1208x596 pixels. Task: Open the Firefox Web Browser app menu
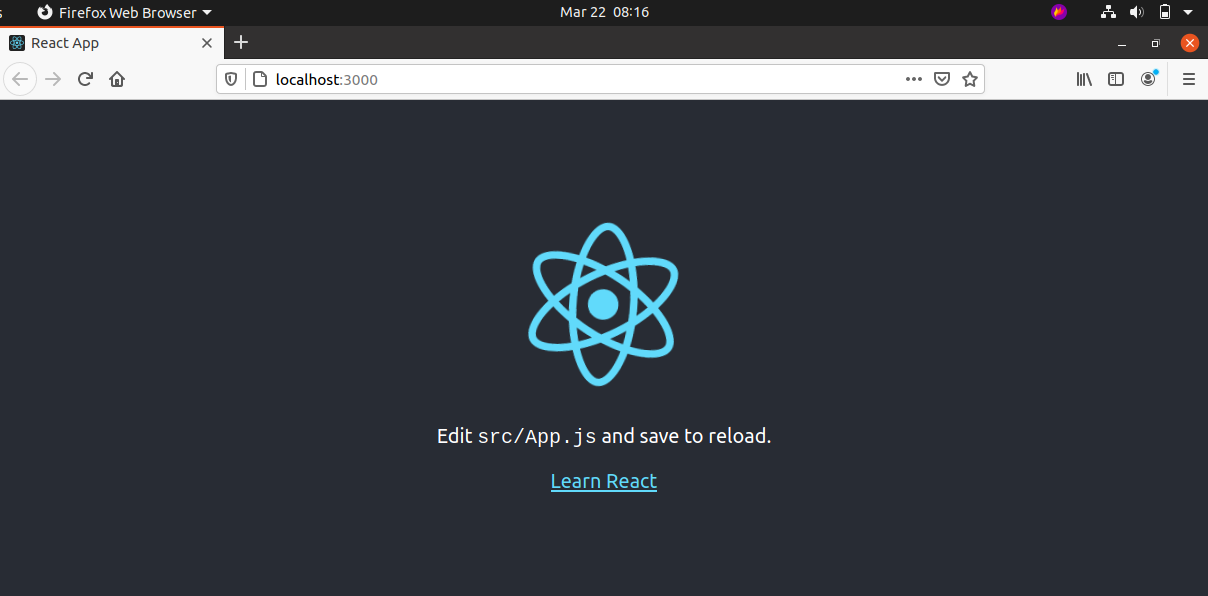pos(124,12)
